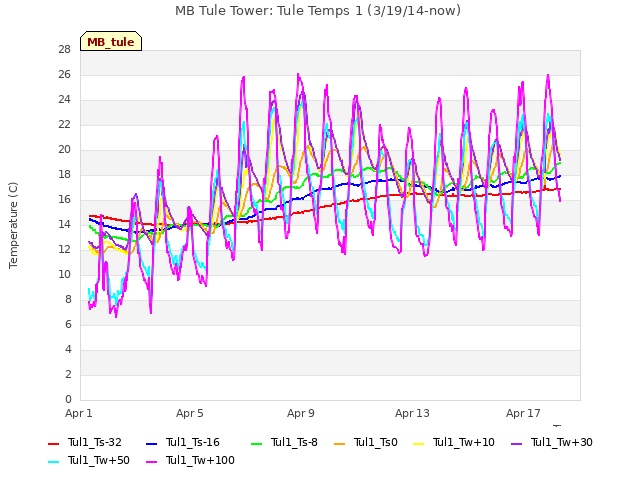Click the Apr 13 x-axis tick label
The image size is (640, 480).
412,413
